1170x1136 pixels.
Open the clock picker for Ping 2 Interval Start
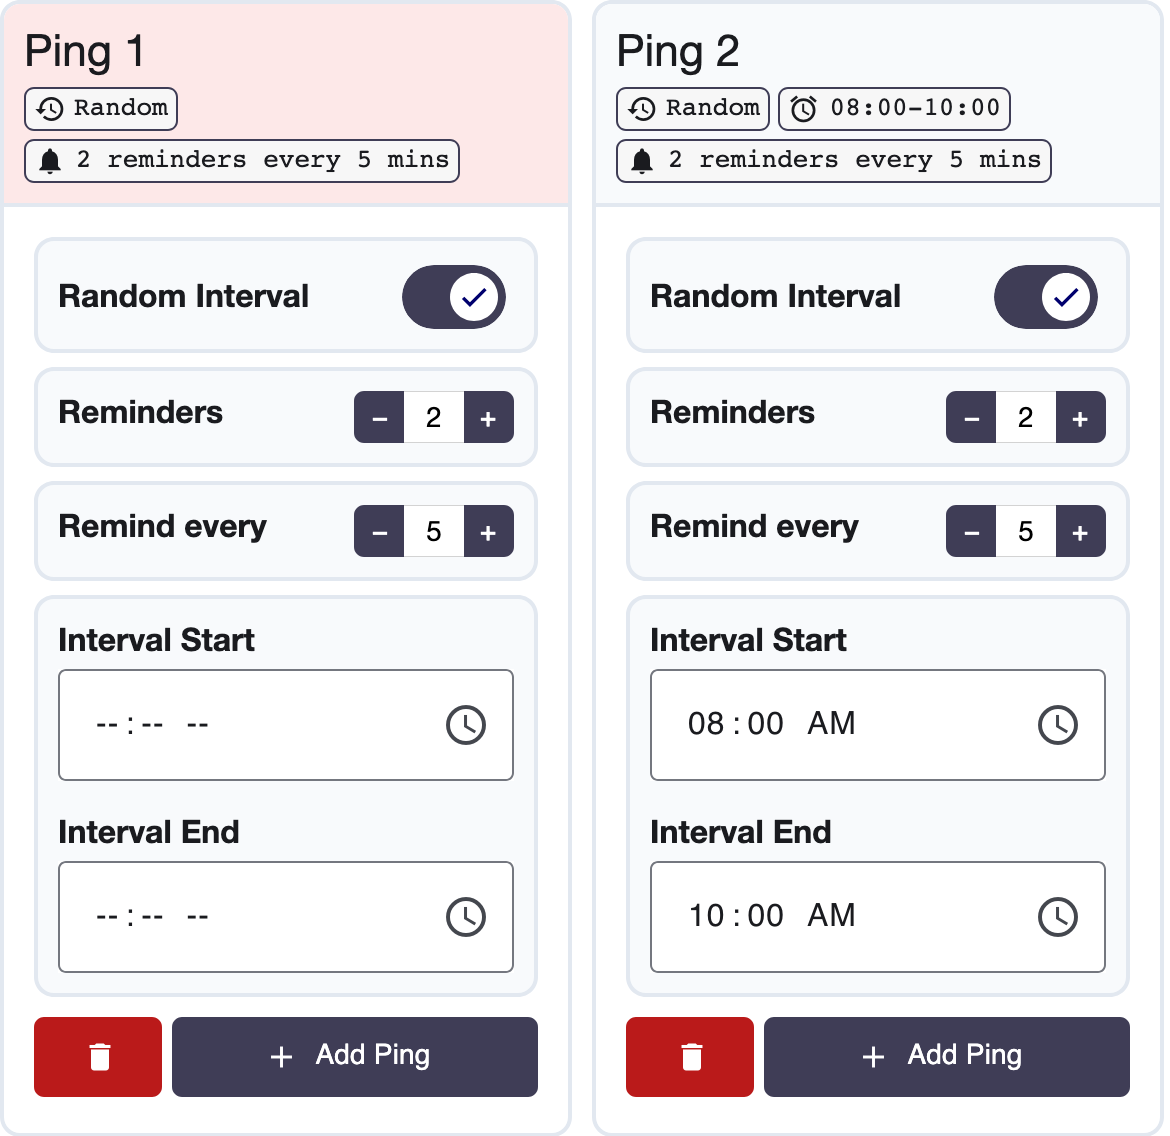pyautogui.click(x=1059, y=724)
